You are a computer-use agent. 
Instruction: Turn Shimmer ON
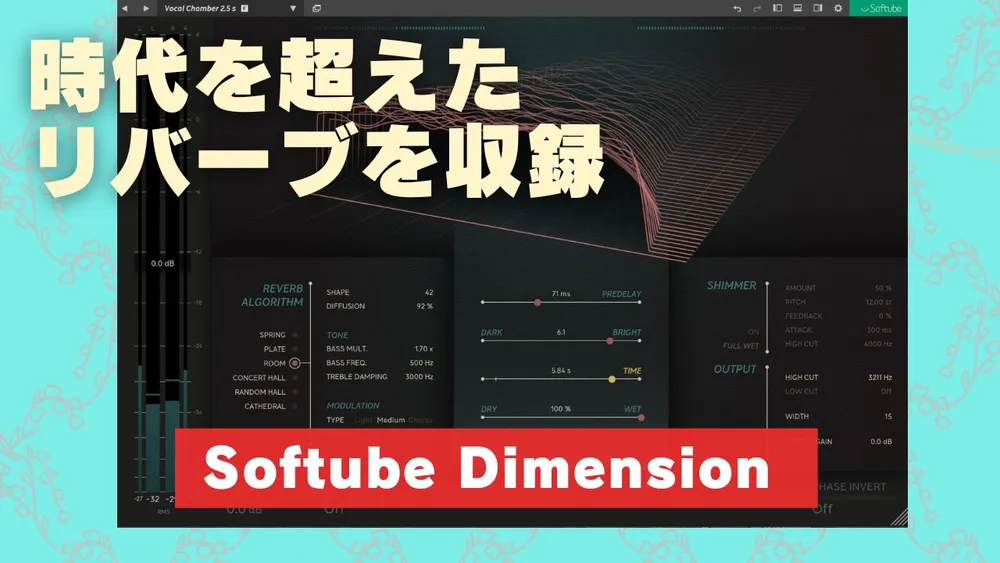[753, 332]
